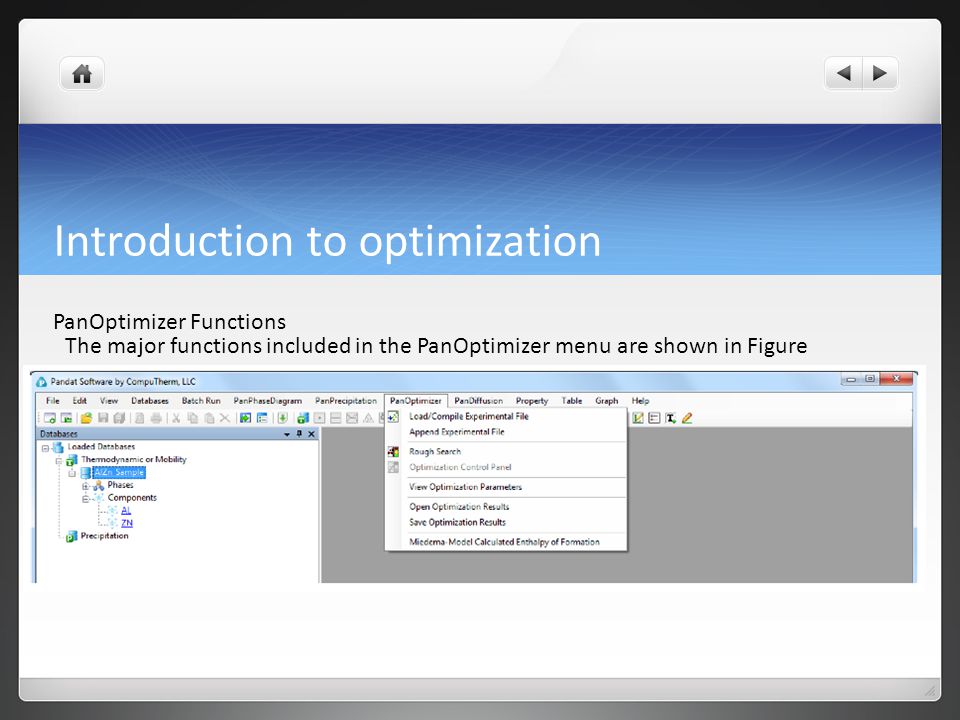
Task: Choose Miedema-Model Calculated Enthalpy of Formation
Action: [x=506, y=542]
